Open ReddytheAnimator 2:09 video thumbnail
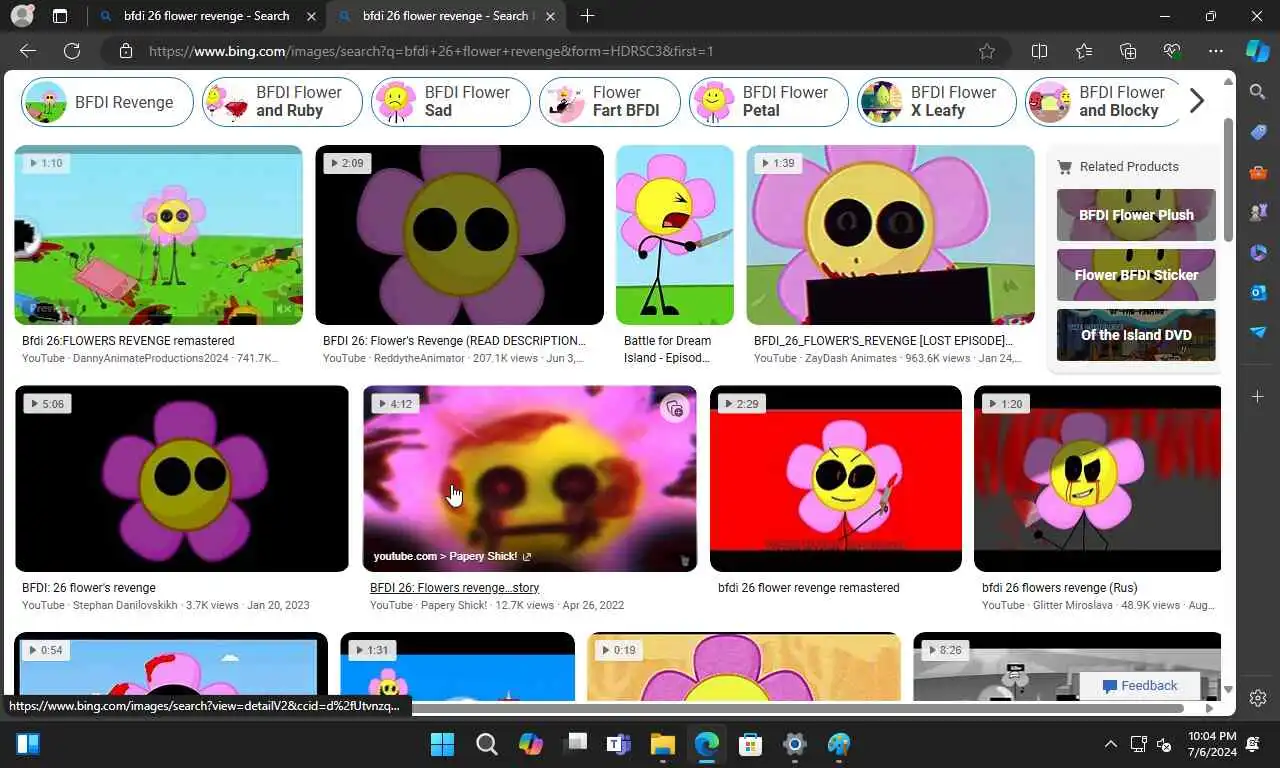The image size is (1280, 768). click(x=459, y=235)
